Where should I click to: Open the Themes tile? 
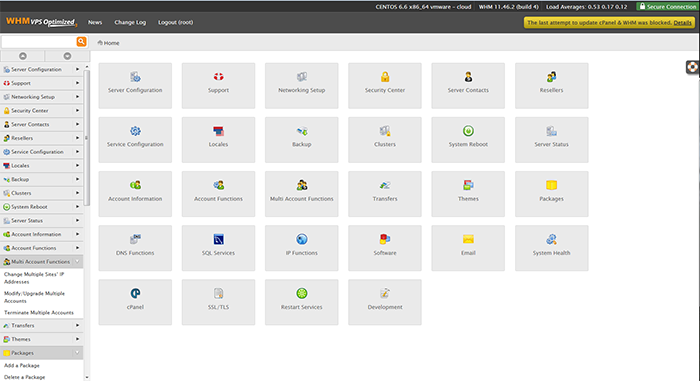(468, 194)
